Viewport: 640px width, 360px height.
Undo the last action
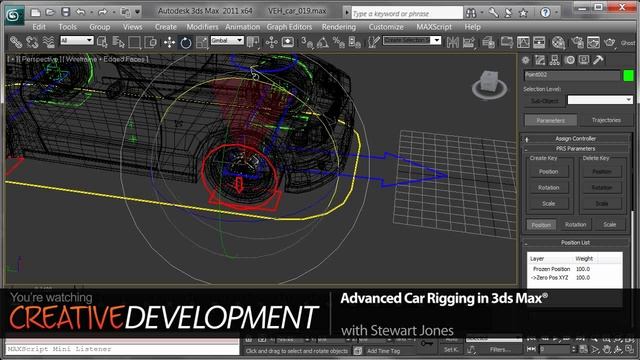[x=80, y=12]
